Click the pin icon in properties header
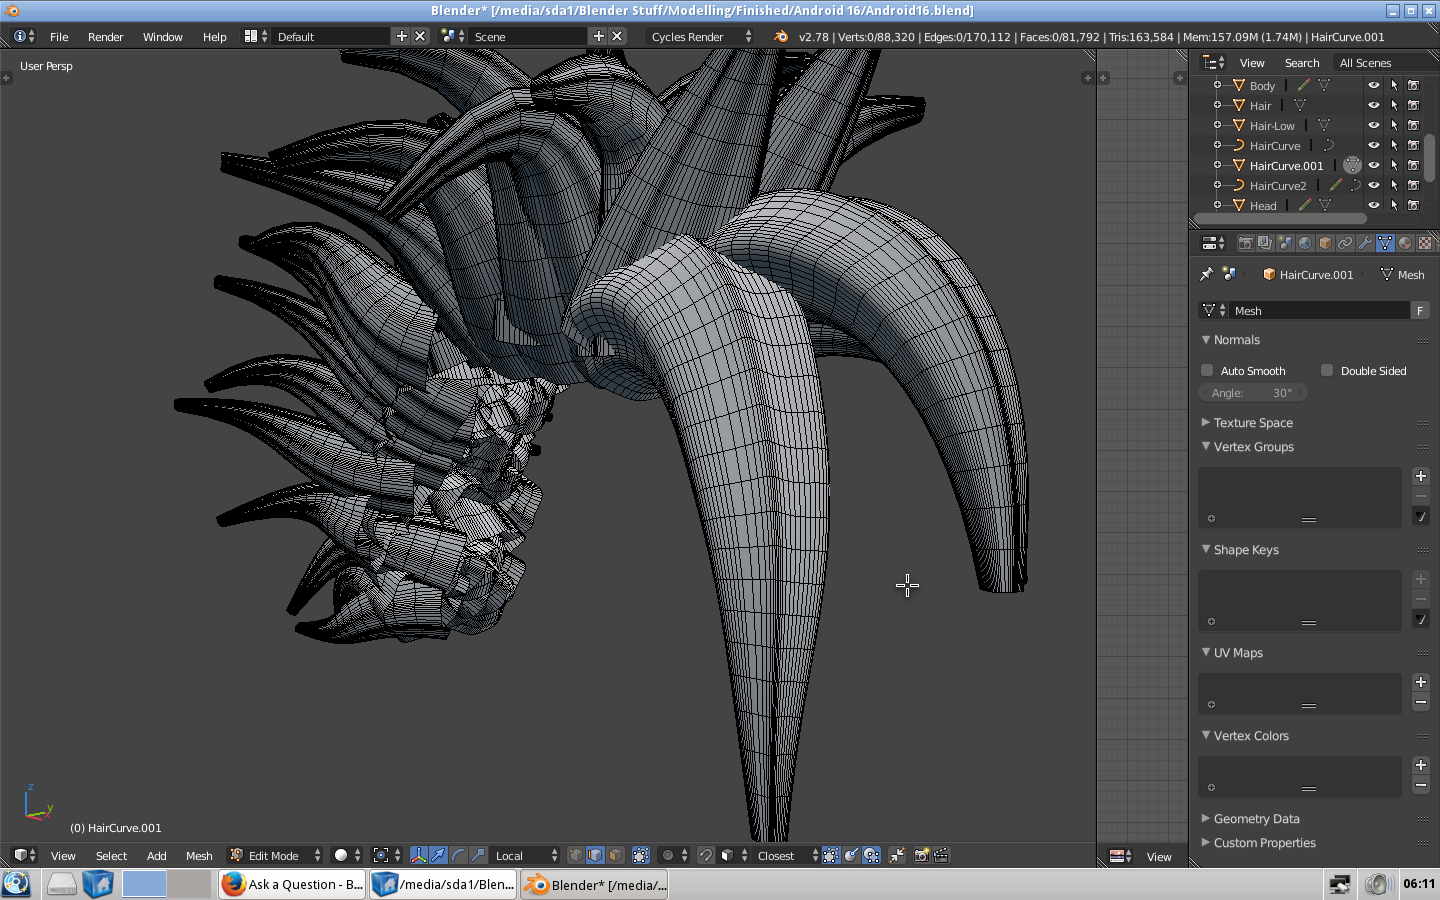Viewport: 1440px width, 900px height. (1206, 274)
